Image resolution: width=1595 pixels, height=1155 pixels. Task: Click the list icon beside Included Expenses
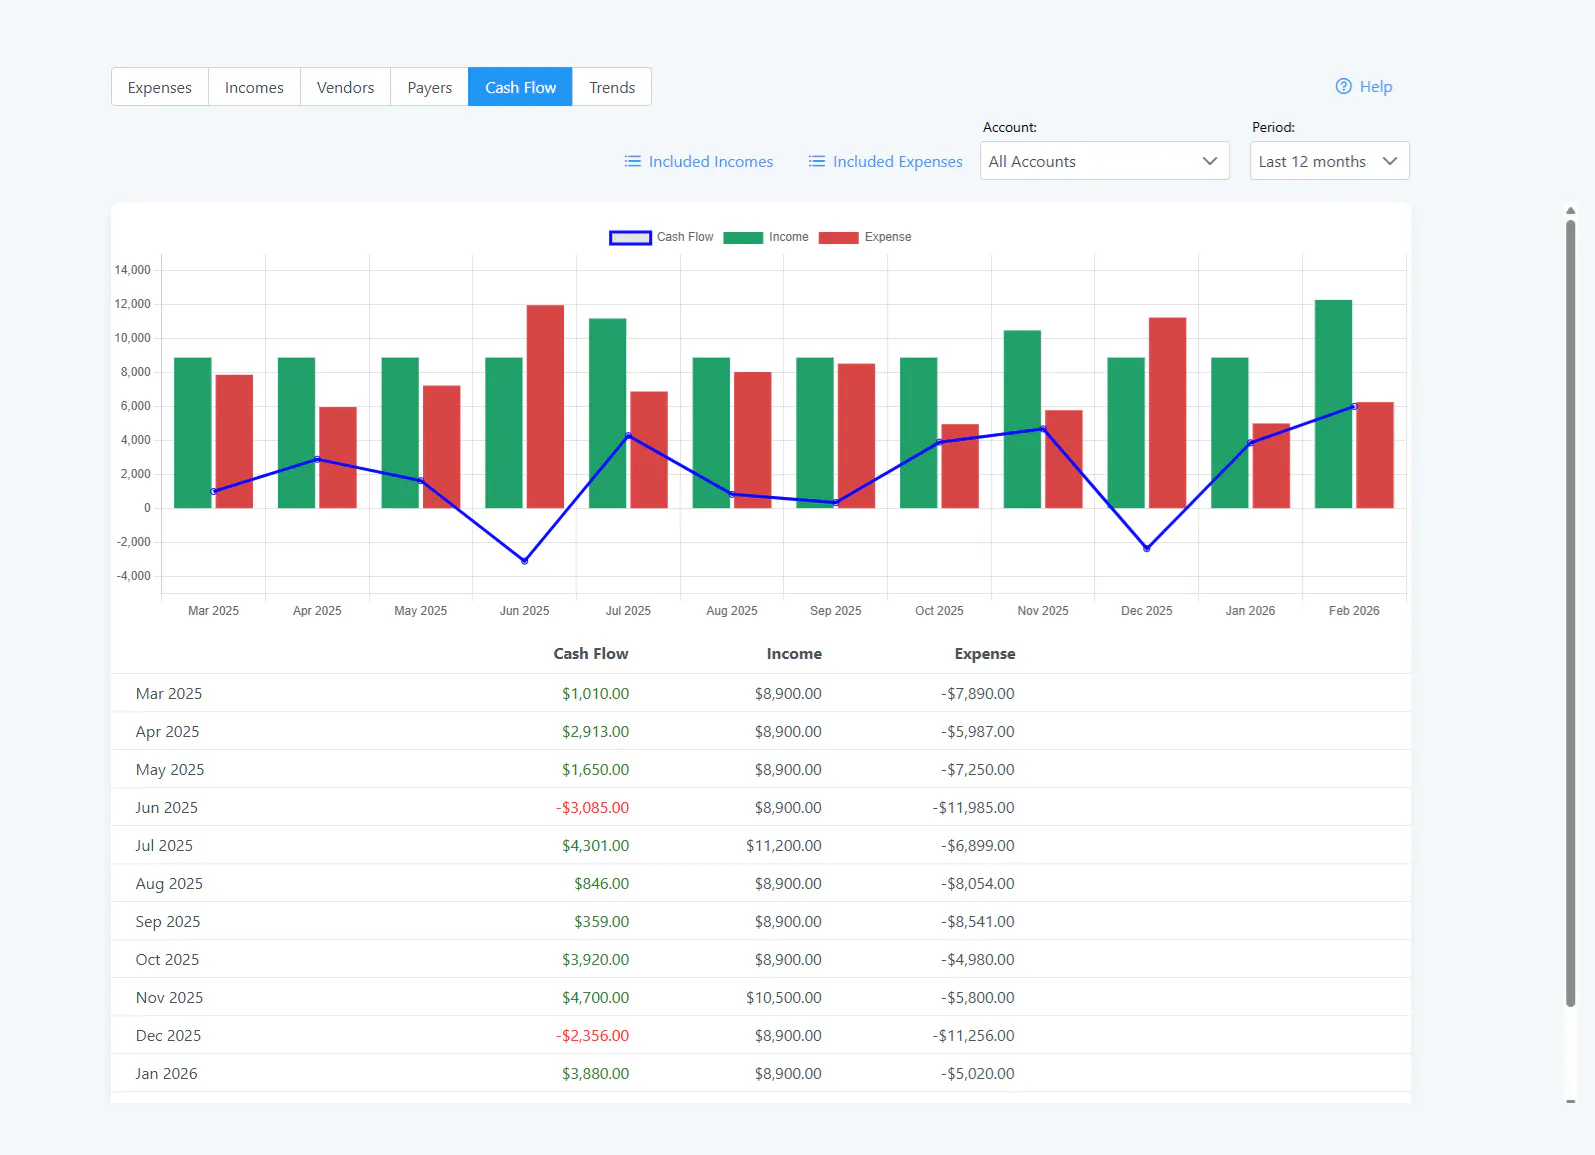pos(817,161)
